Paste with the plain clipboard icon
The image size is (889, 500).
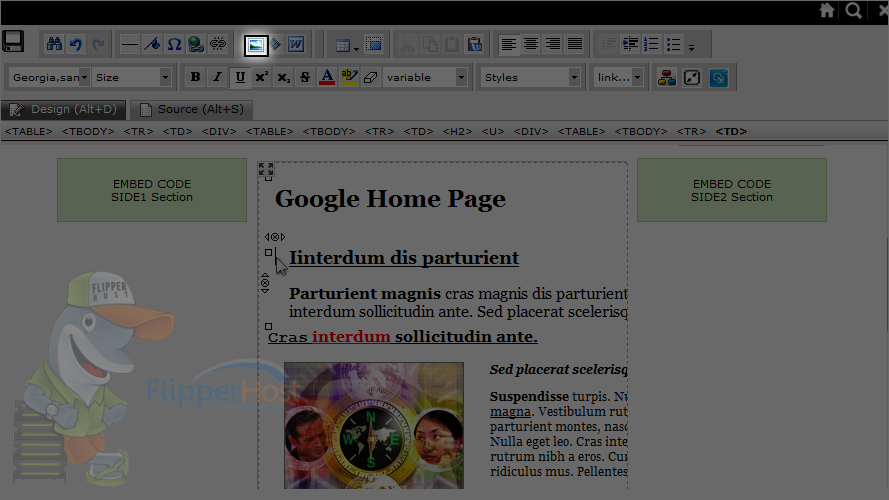click(x=452, y=44)
